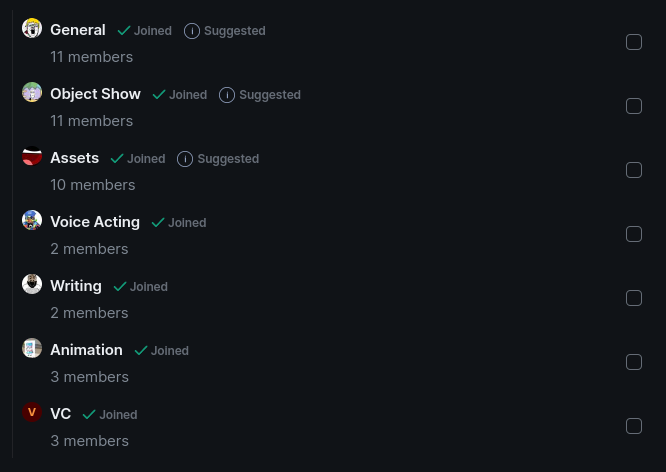Viewport: 666px width, 472px height.
Task: Open the Animation room name
Action: pyautogui.click(x=86, y=350)
